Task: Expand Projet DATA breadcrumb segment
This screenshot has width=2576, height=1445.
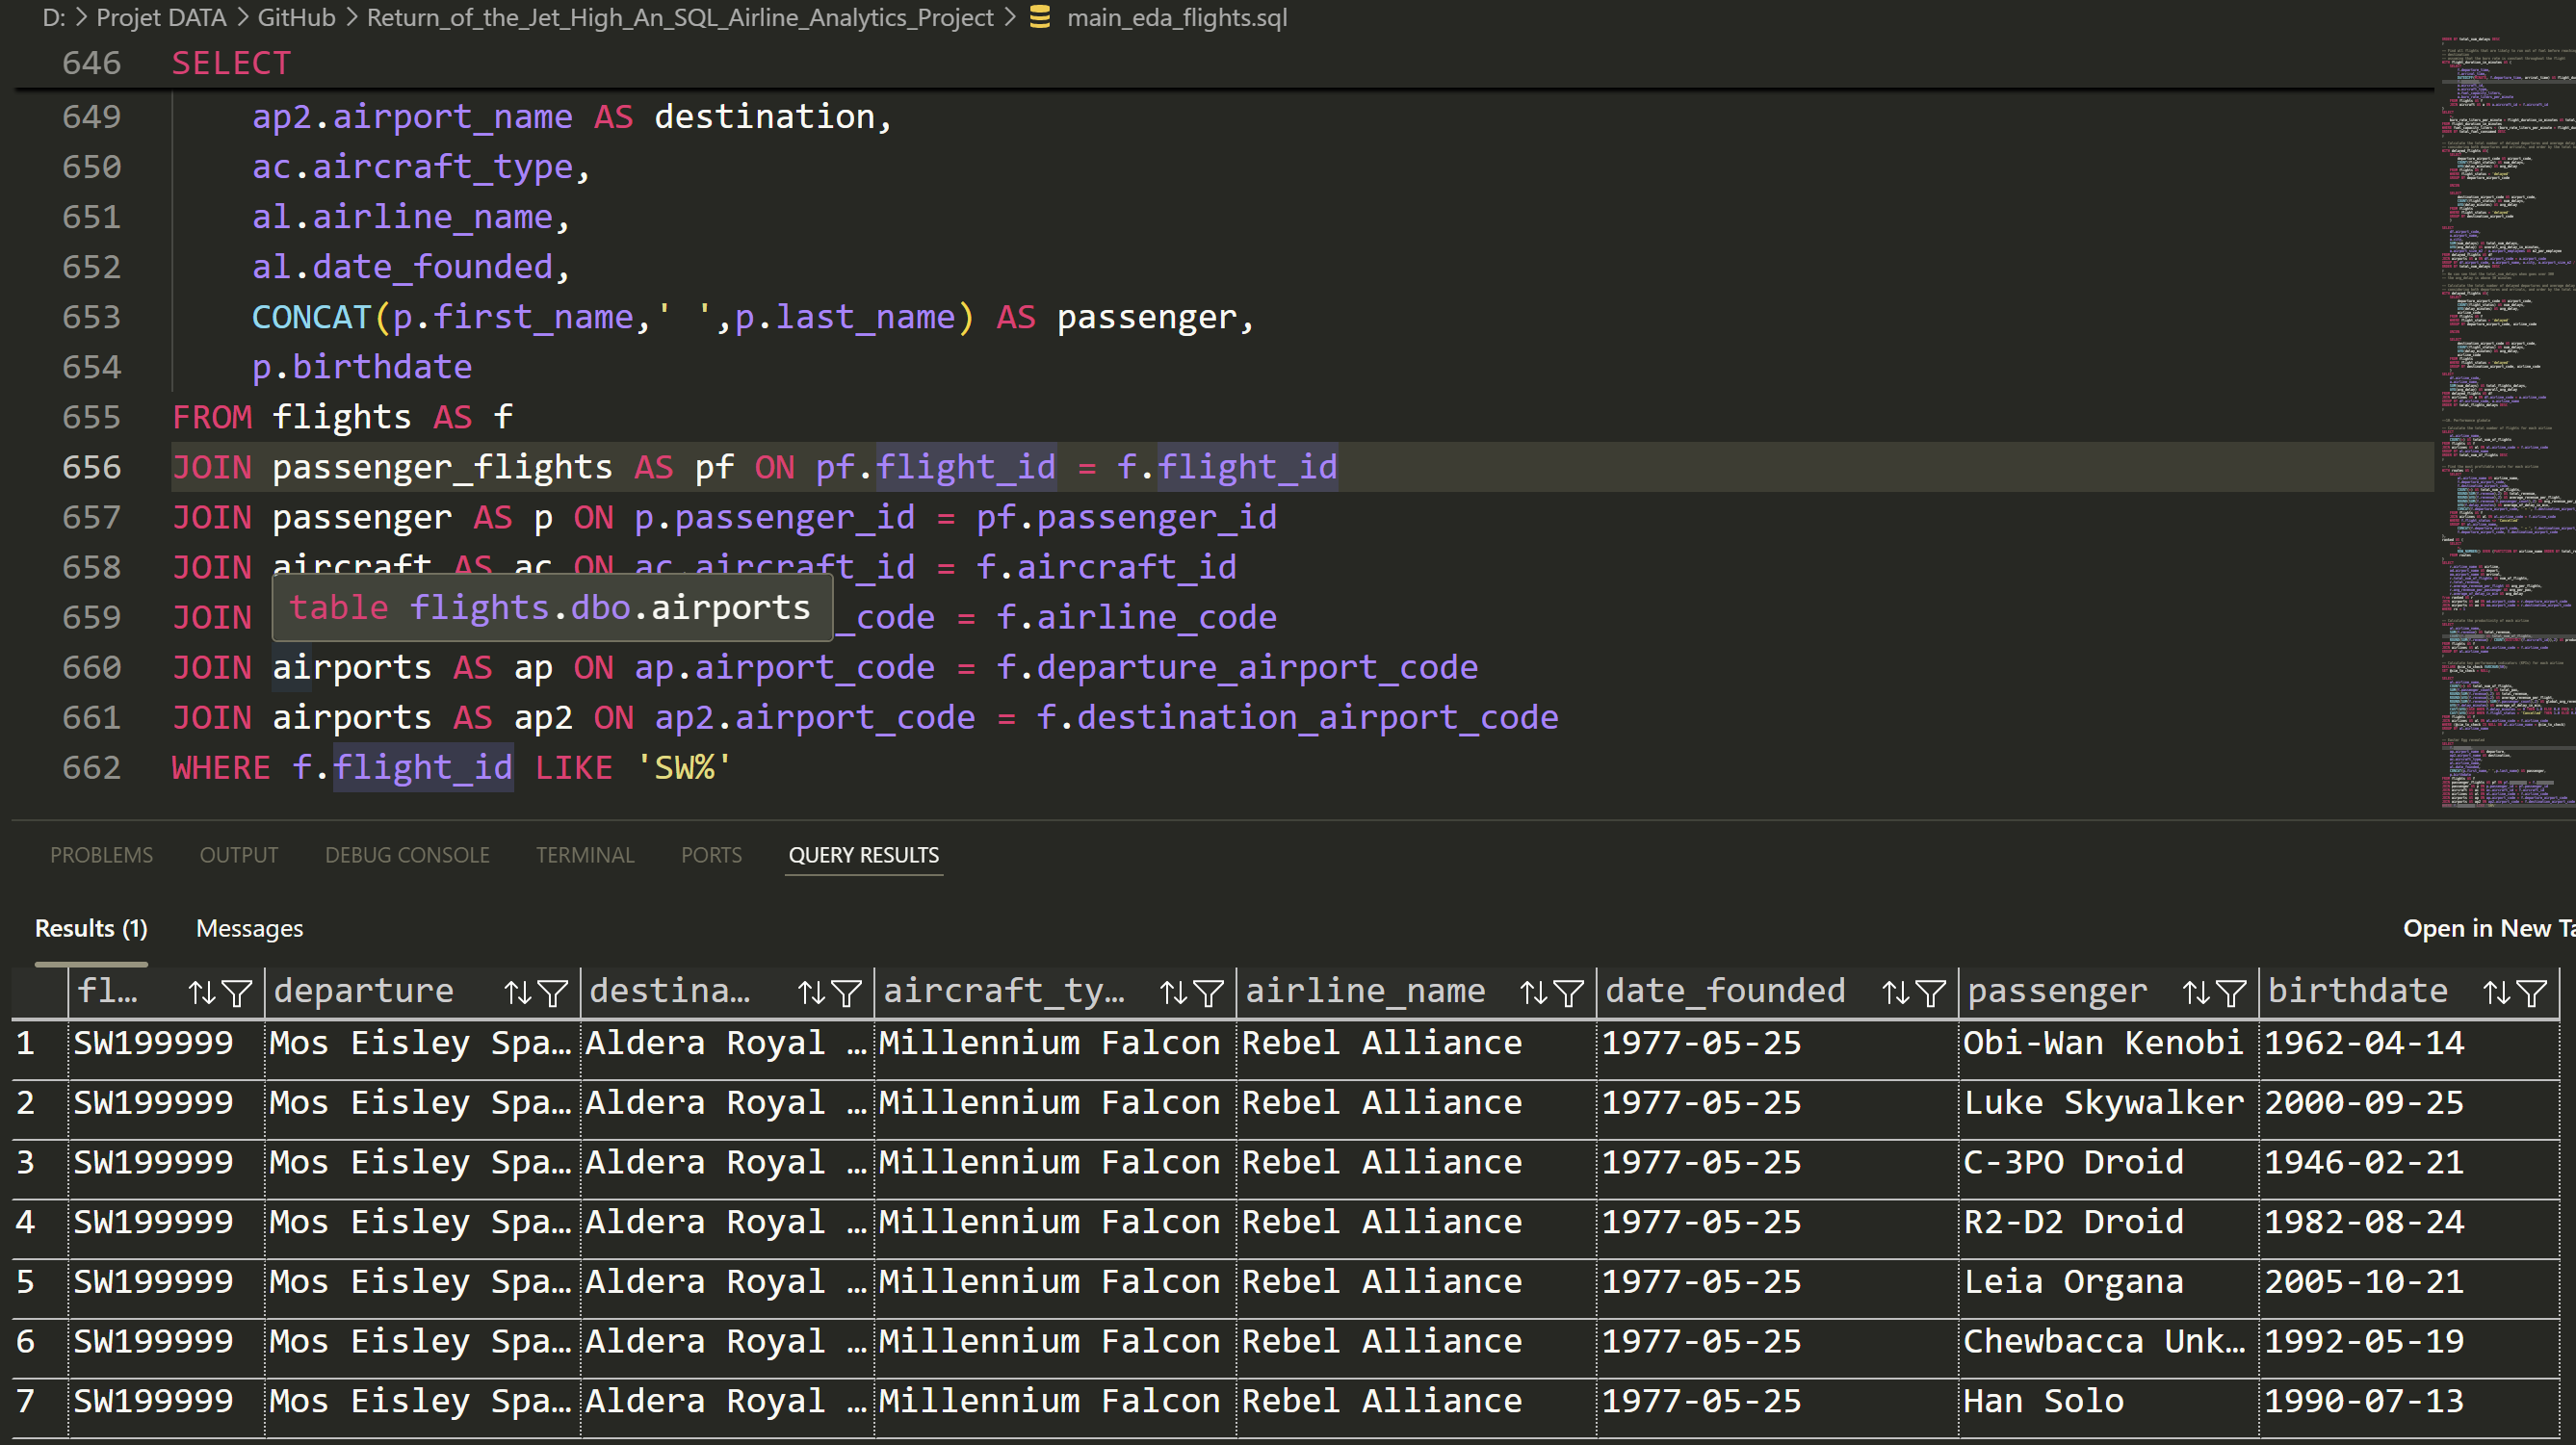Action: click(x=161, y=17)
